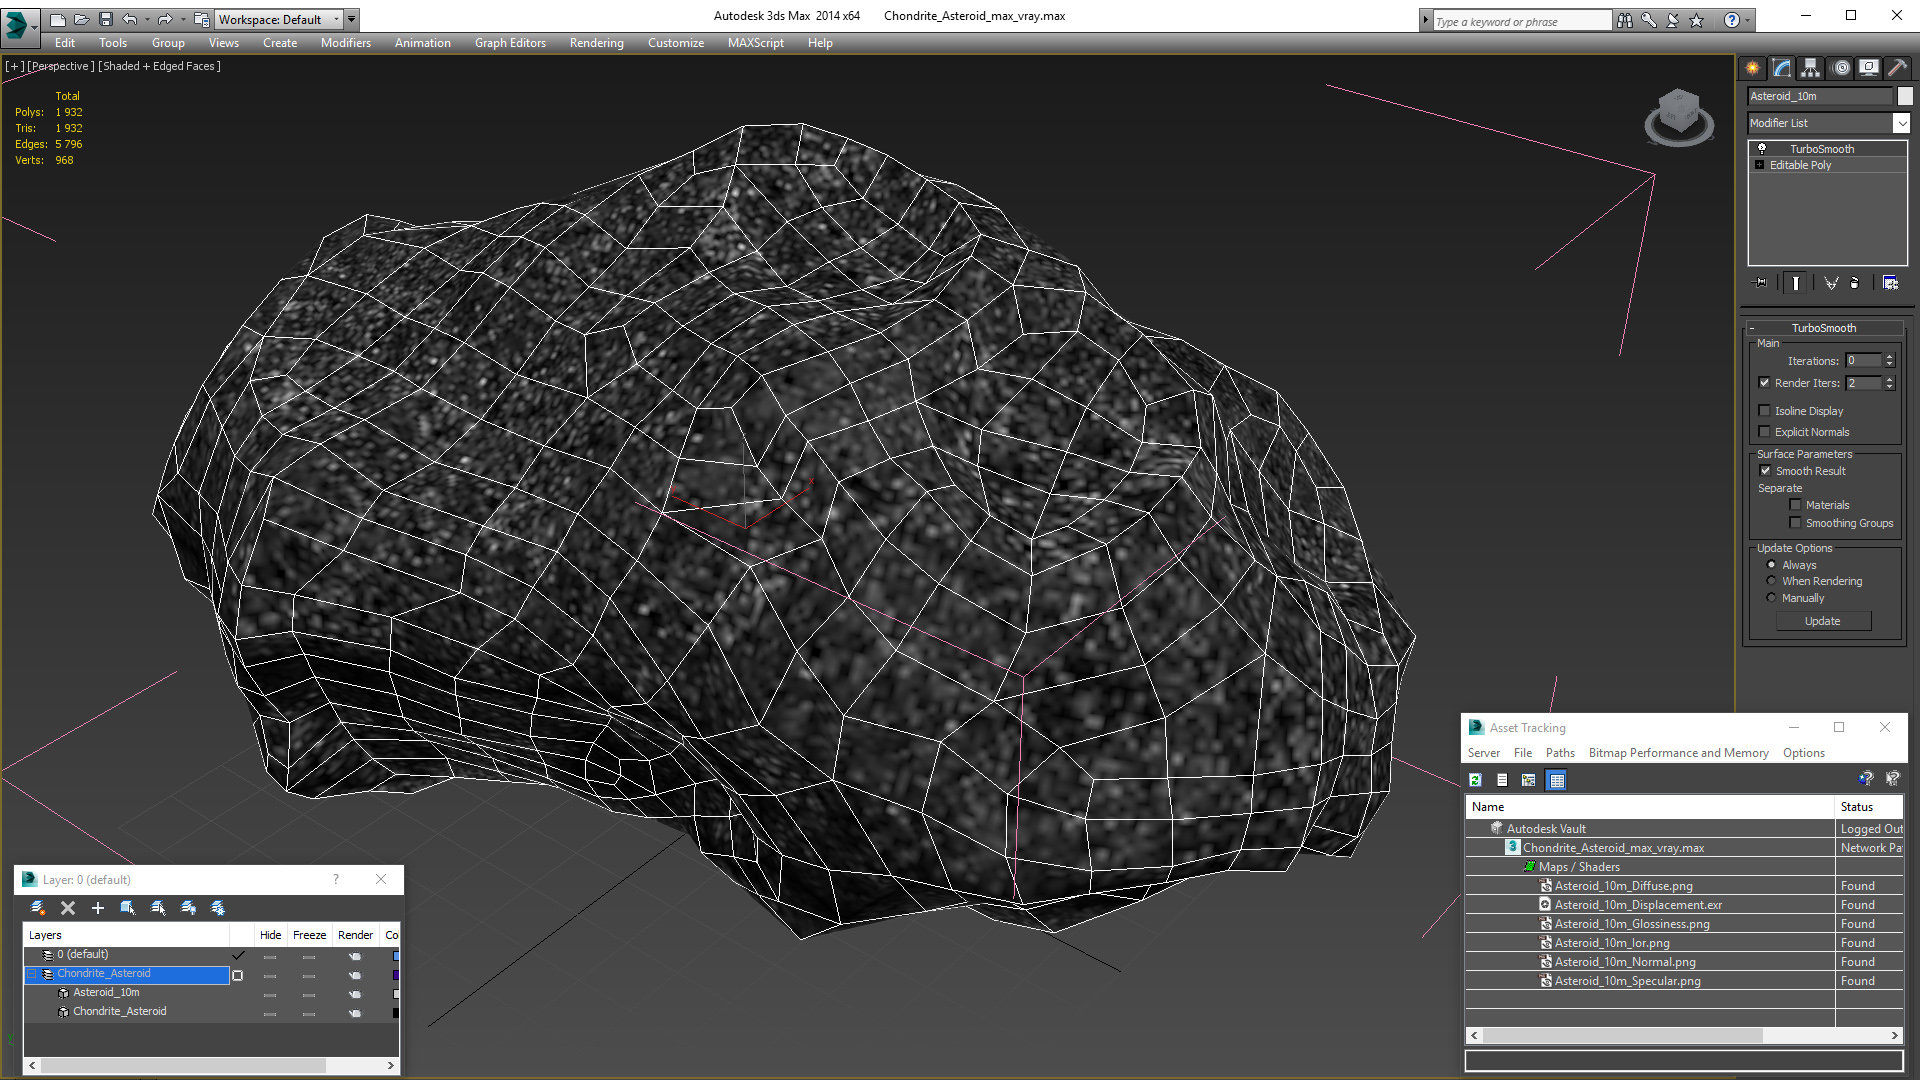Click the Save File icon in title bar
This screenshot has width=1920, height=1080.
coord(106,19)
